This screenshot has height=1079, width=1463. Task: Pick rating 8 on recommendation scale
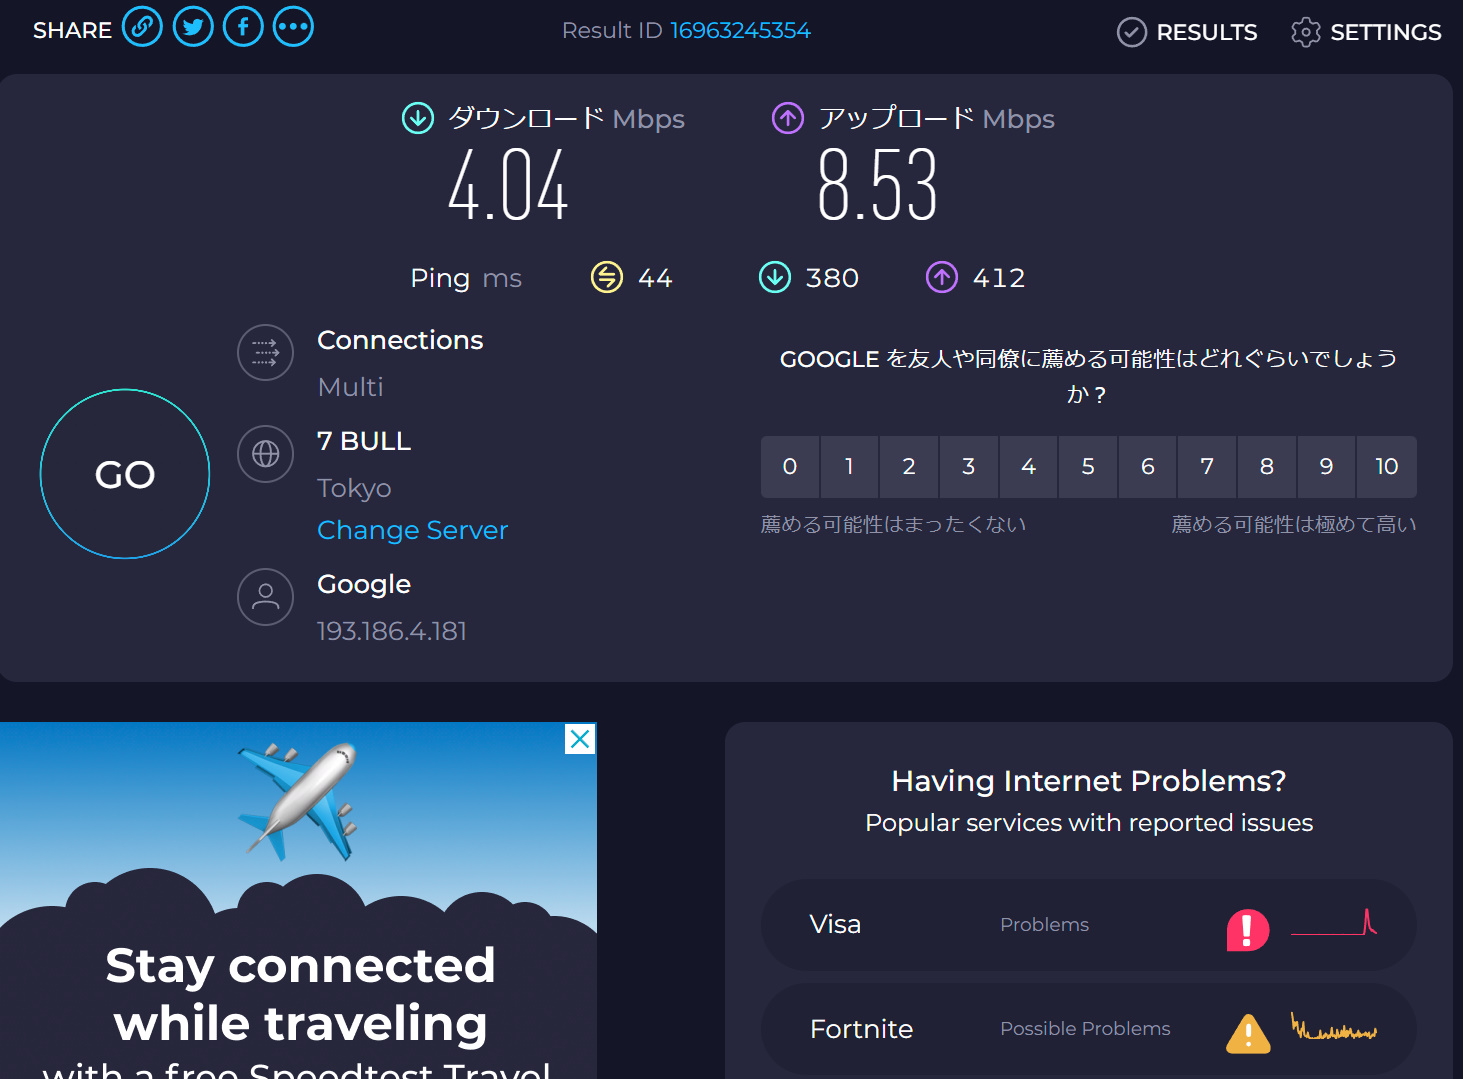point(1267,467)
